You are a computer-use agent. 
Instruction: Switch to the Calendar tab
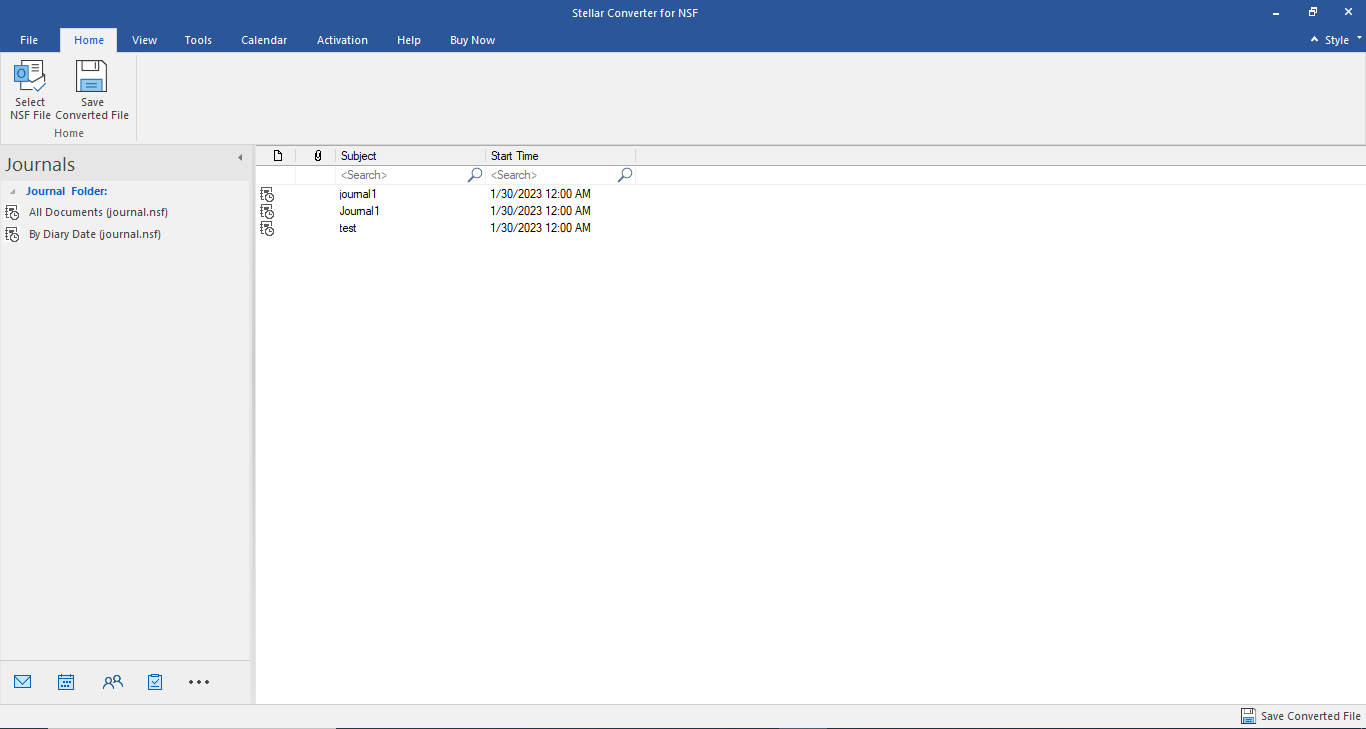pos(264,40)
